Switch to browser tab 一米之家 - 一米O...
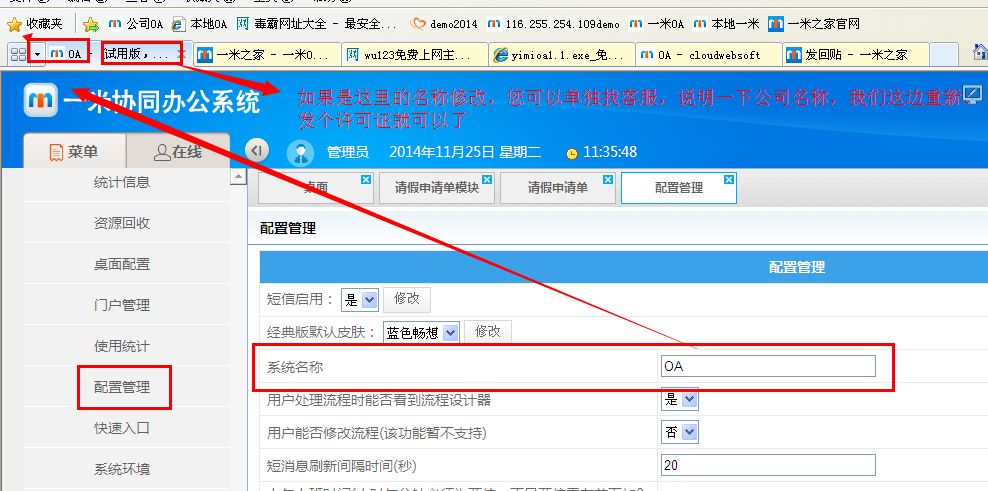The image size is (988, 491). pos(267,55)
